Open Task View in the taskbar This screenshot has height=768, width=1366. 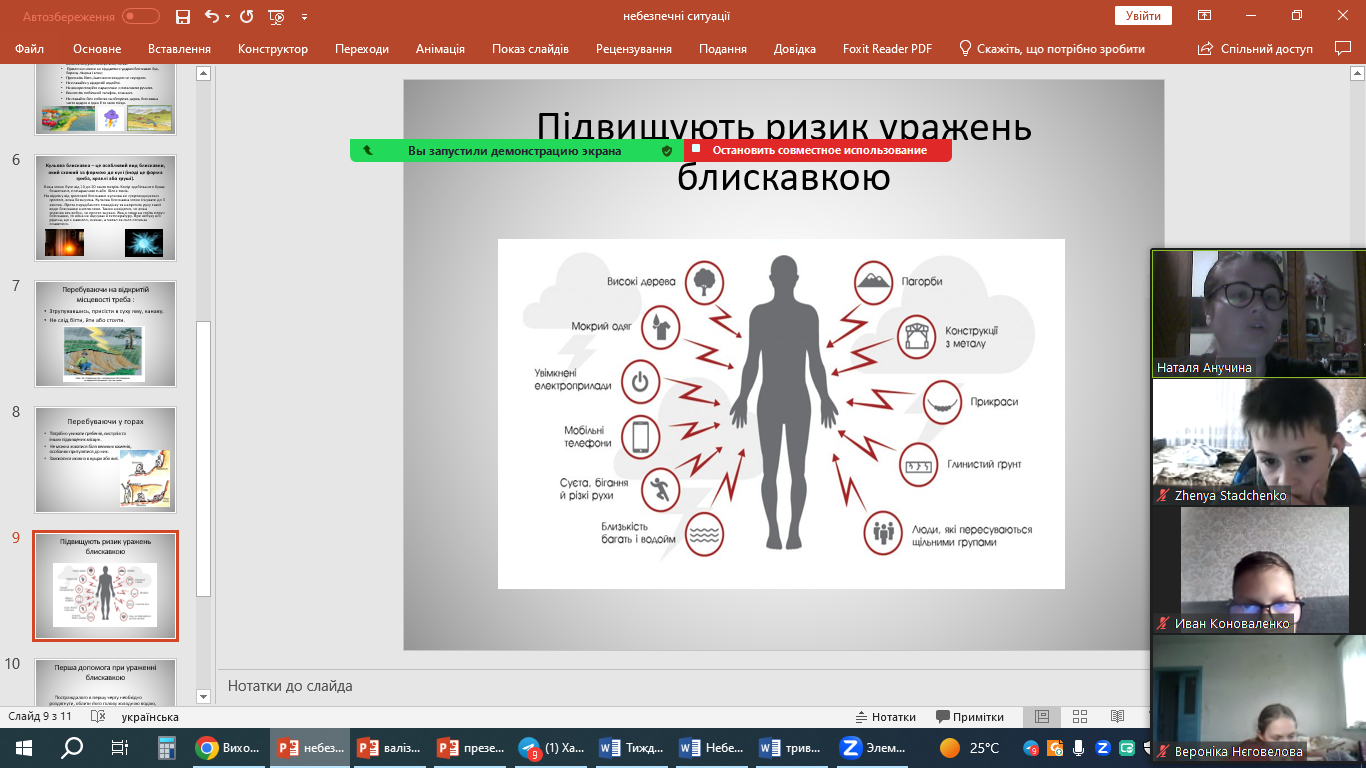(x=120, y=747)
